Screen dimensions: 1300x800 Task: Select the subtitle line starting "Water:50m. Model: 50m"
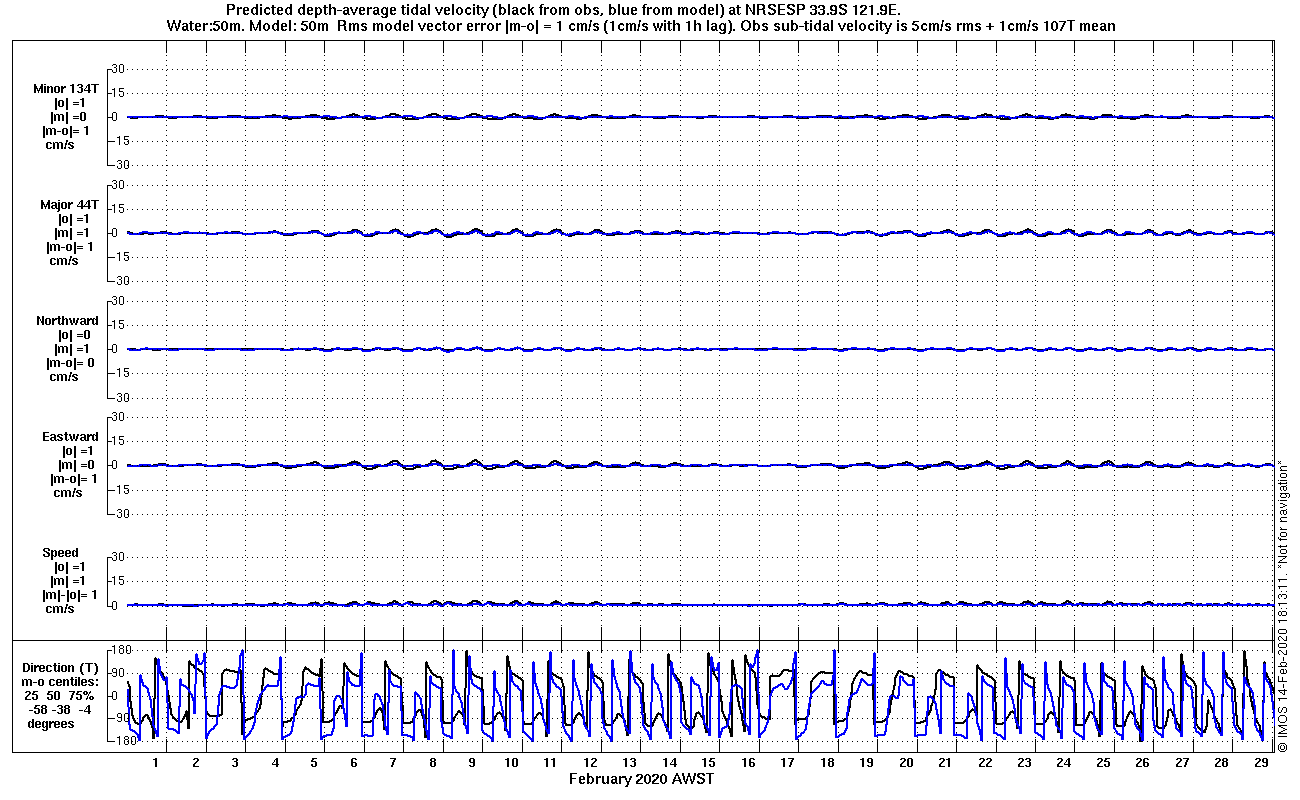642,26
